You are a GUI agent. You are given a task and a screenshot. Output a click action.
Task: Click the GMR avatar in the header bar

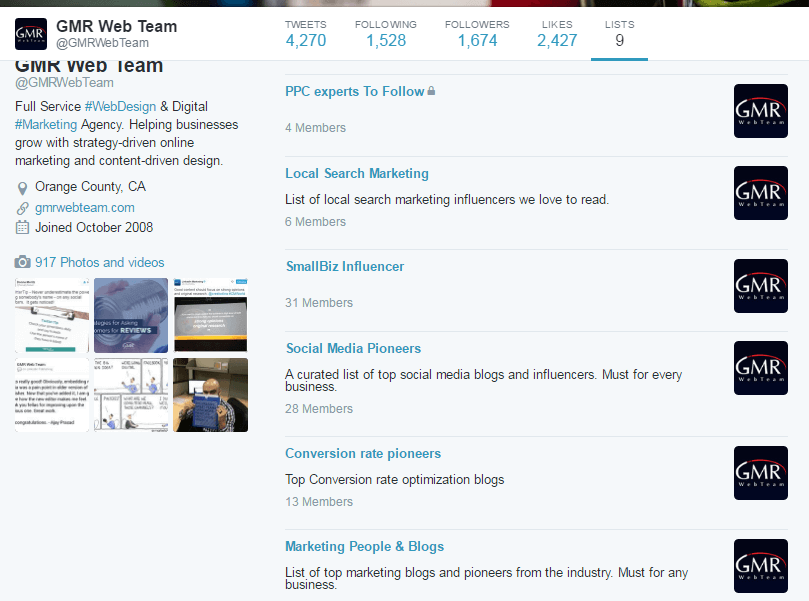pyautogui.click(x=31, y=34)
